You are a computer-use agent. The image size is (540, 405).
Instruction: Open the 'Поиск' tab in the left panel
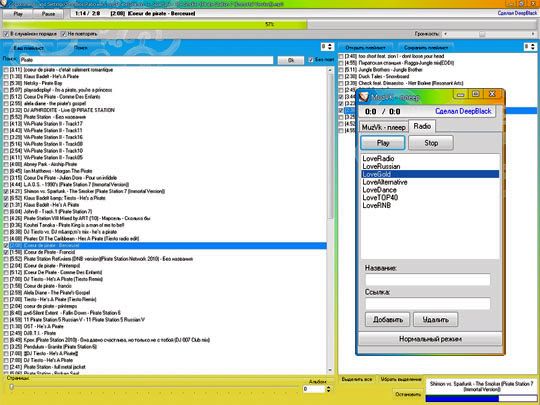(81, 48)
